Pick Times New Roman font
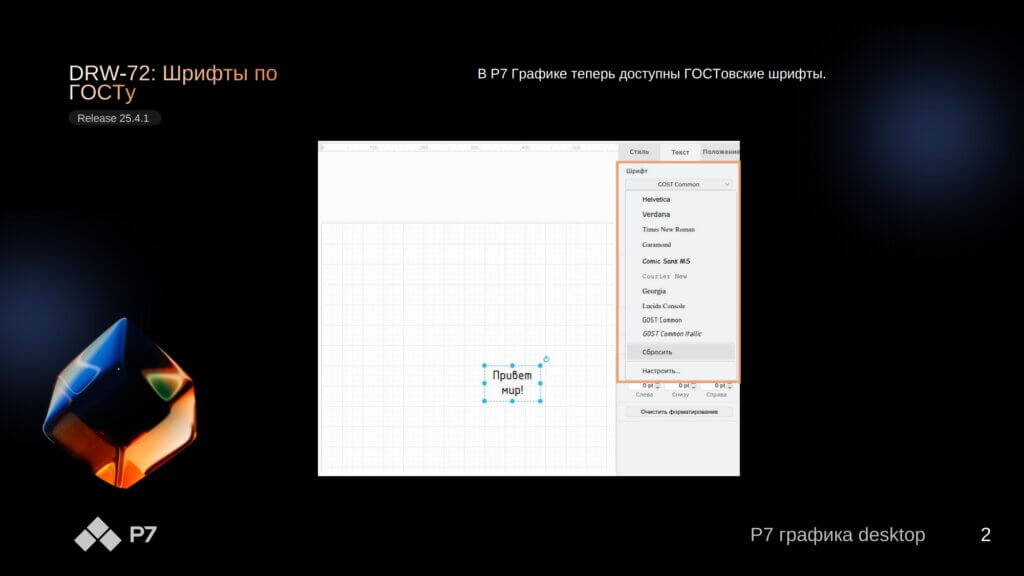Screen dimensions: 1024x576 tap(668, 229)
